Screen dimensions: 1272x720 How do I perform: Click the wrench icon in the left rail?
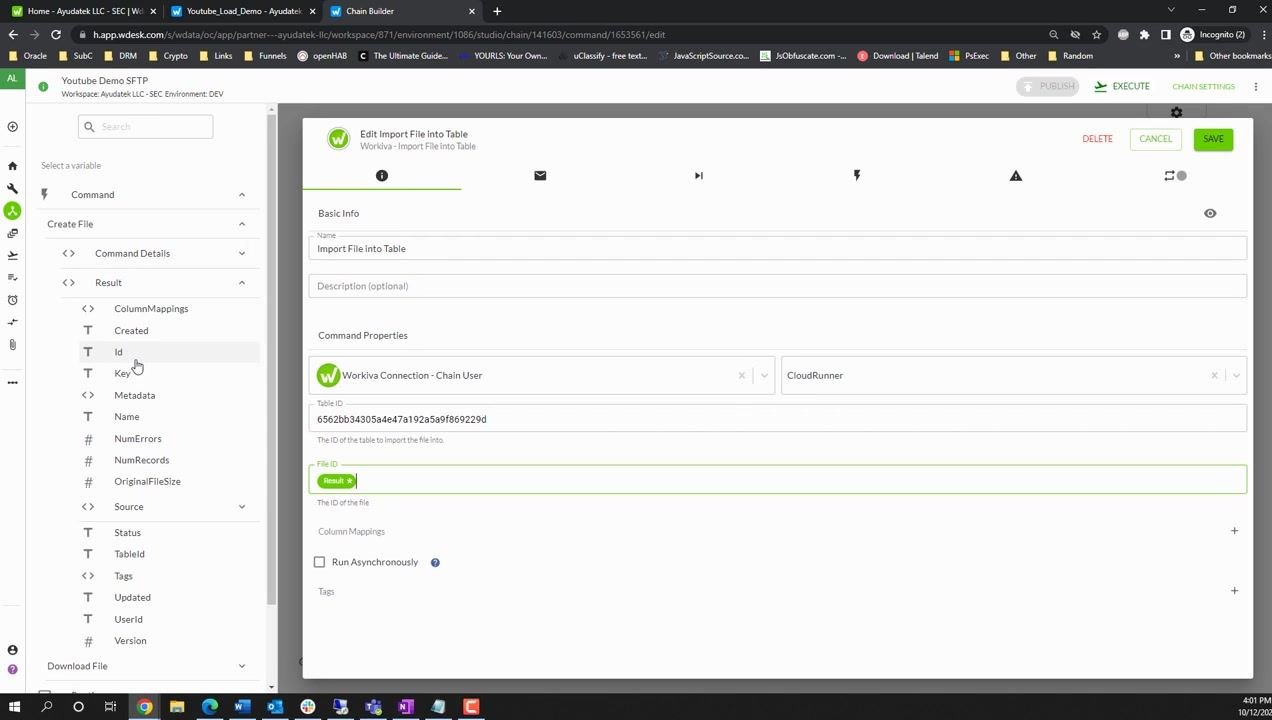pyautogui.click(x=12, y=189)
